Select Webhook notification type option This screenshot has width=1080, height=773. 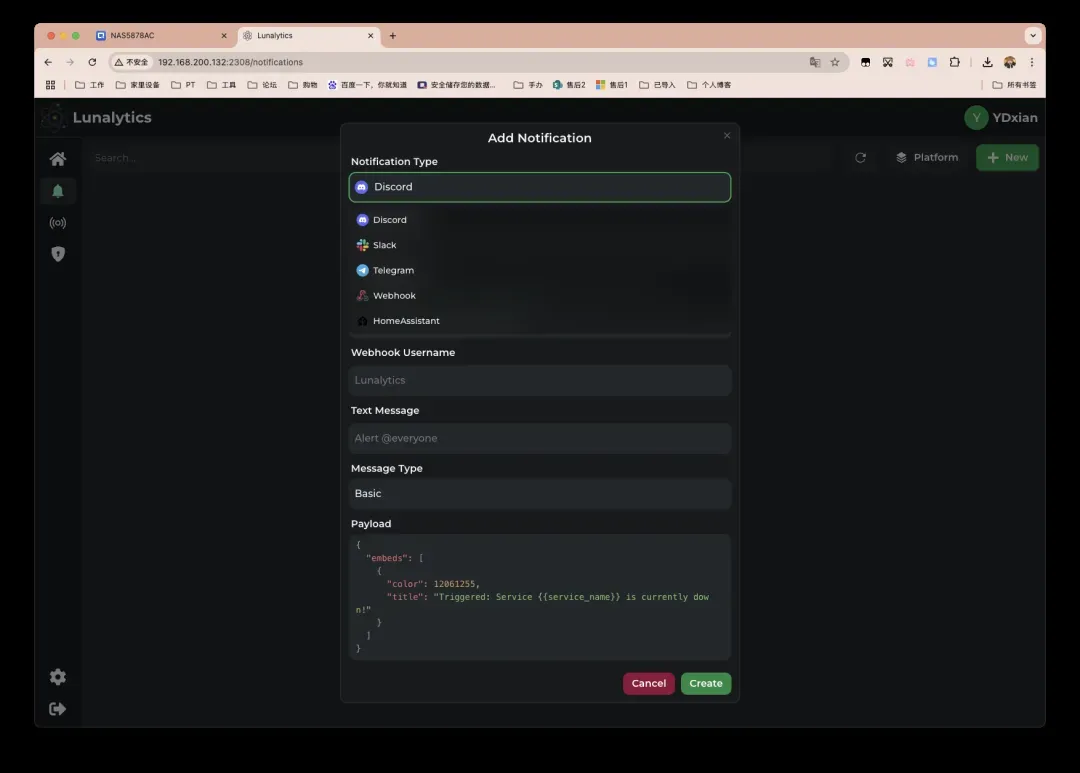tap(394, 296)
